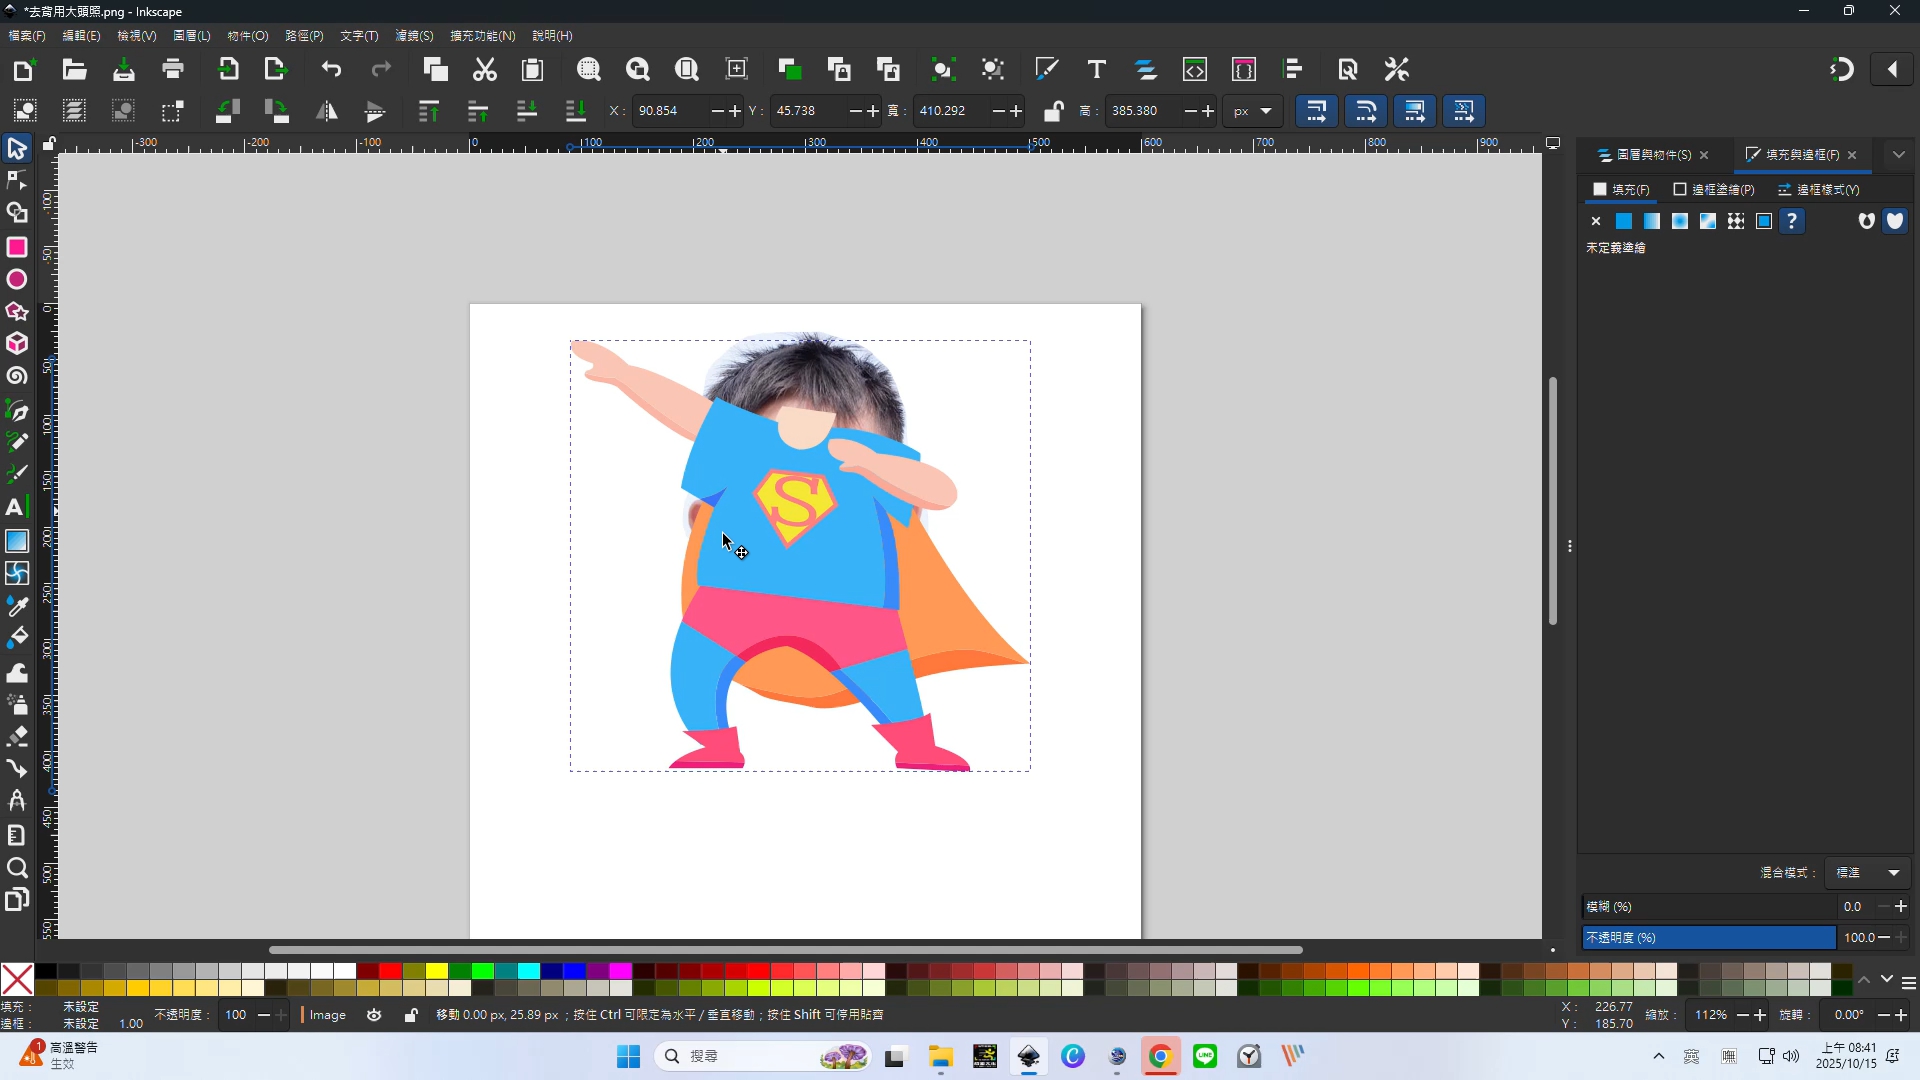Screen dimensions: 1920x1080
Task: Select the Ellipse circle tool
Action: 17,280
